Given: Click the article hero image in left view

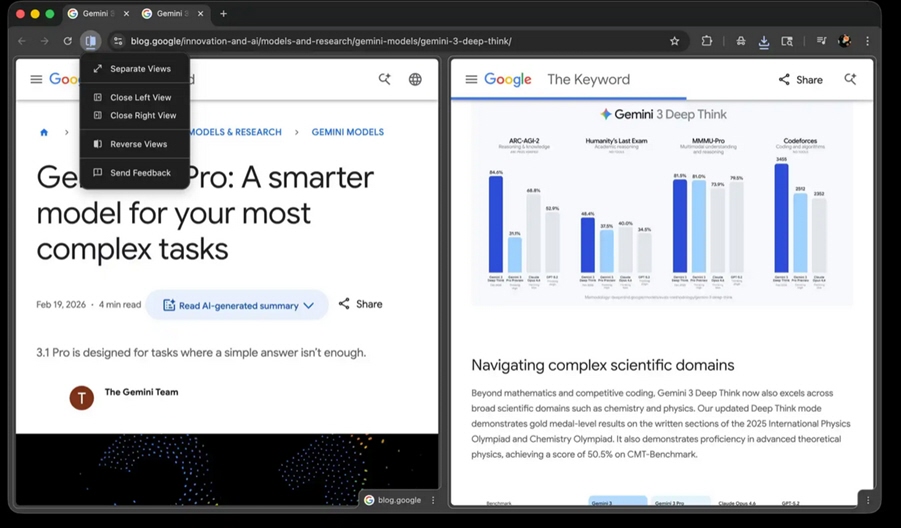Looking at the screenshot, I should (x=227, y=470).
